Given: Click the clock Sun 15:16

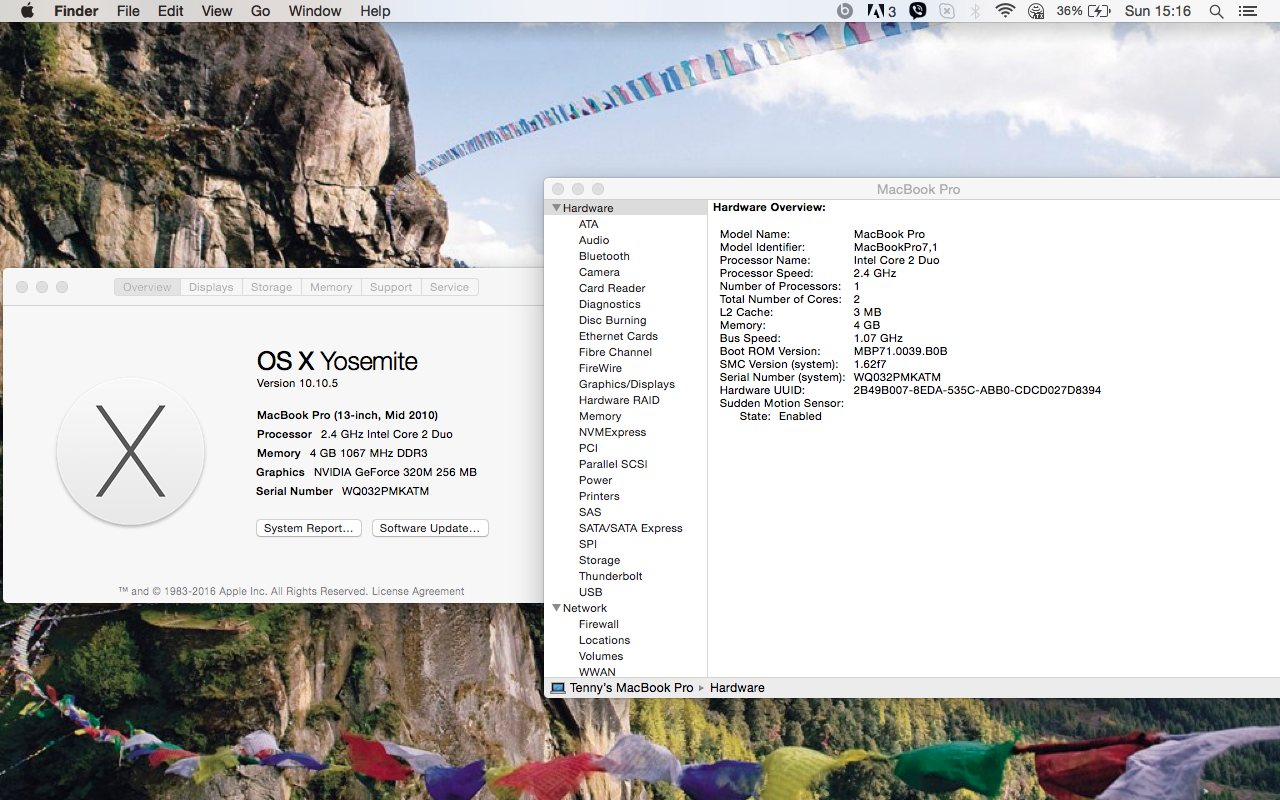Looking at the screenshot, I should 1157,11.
